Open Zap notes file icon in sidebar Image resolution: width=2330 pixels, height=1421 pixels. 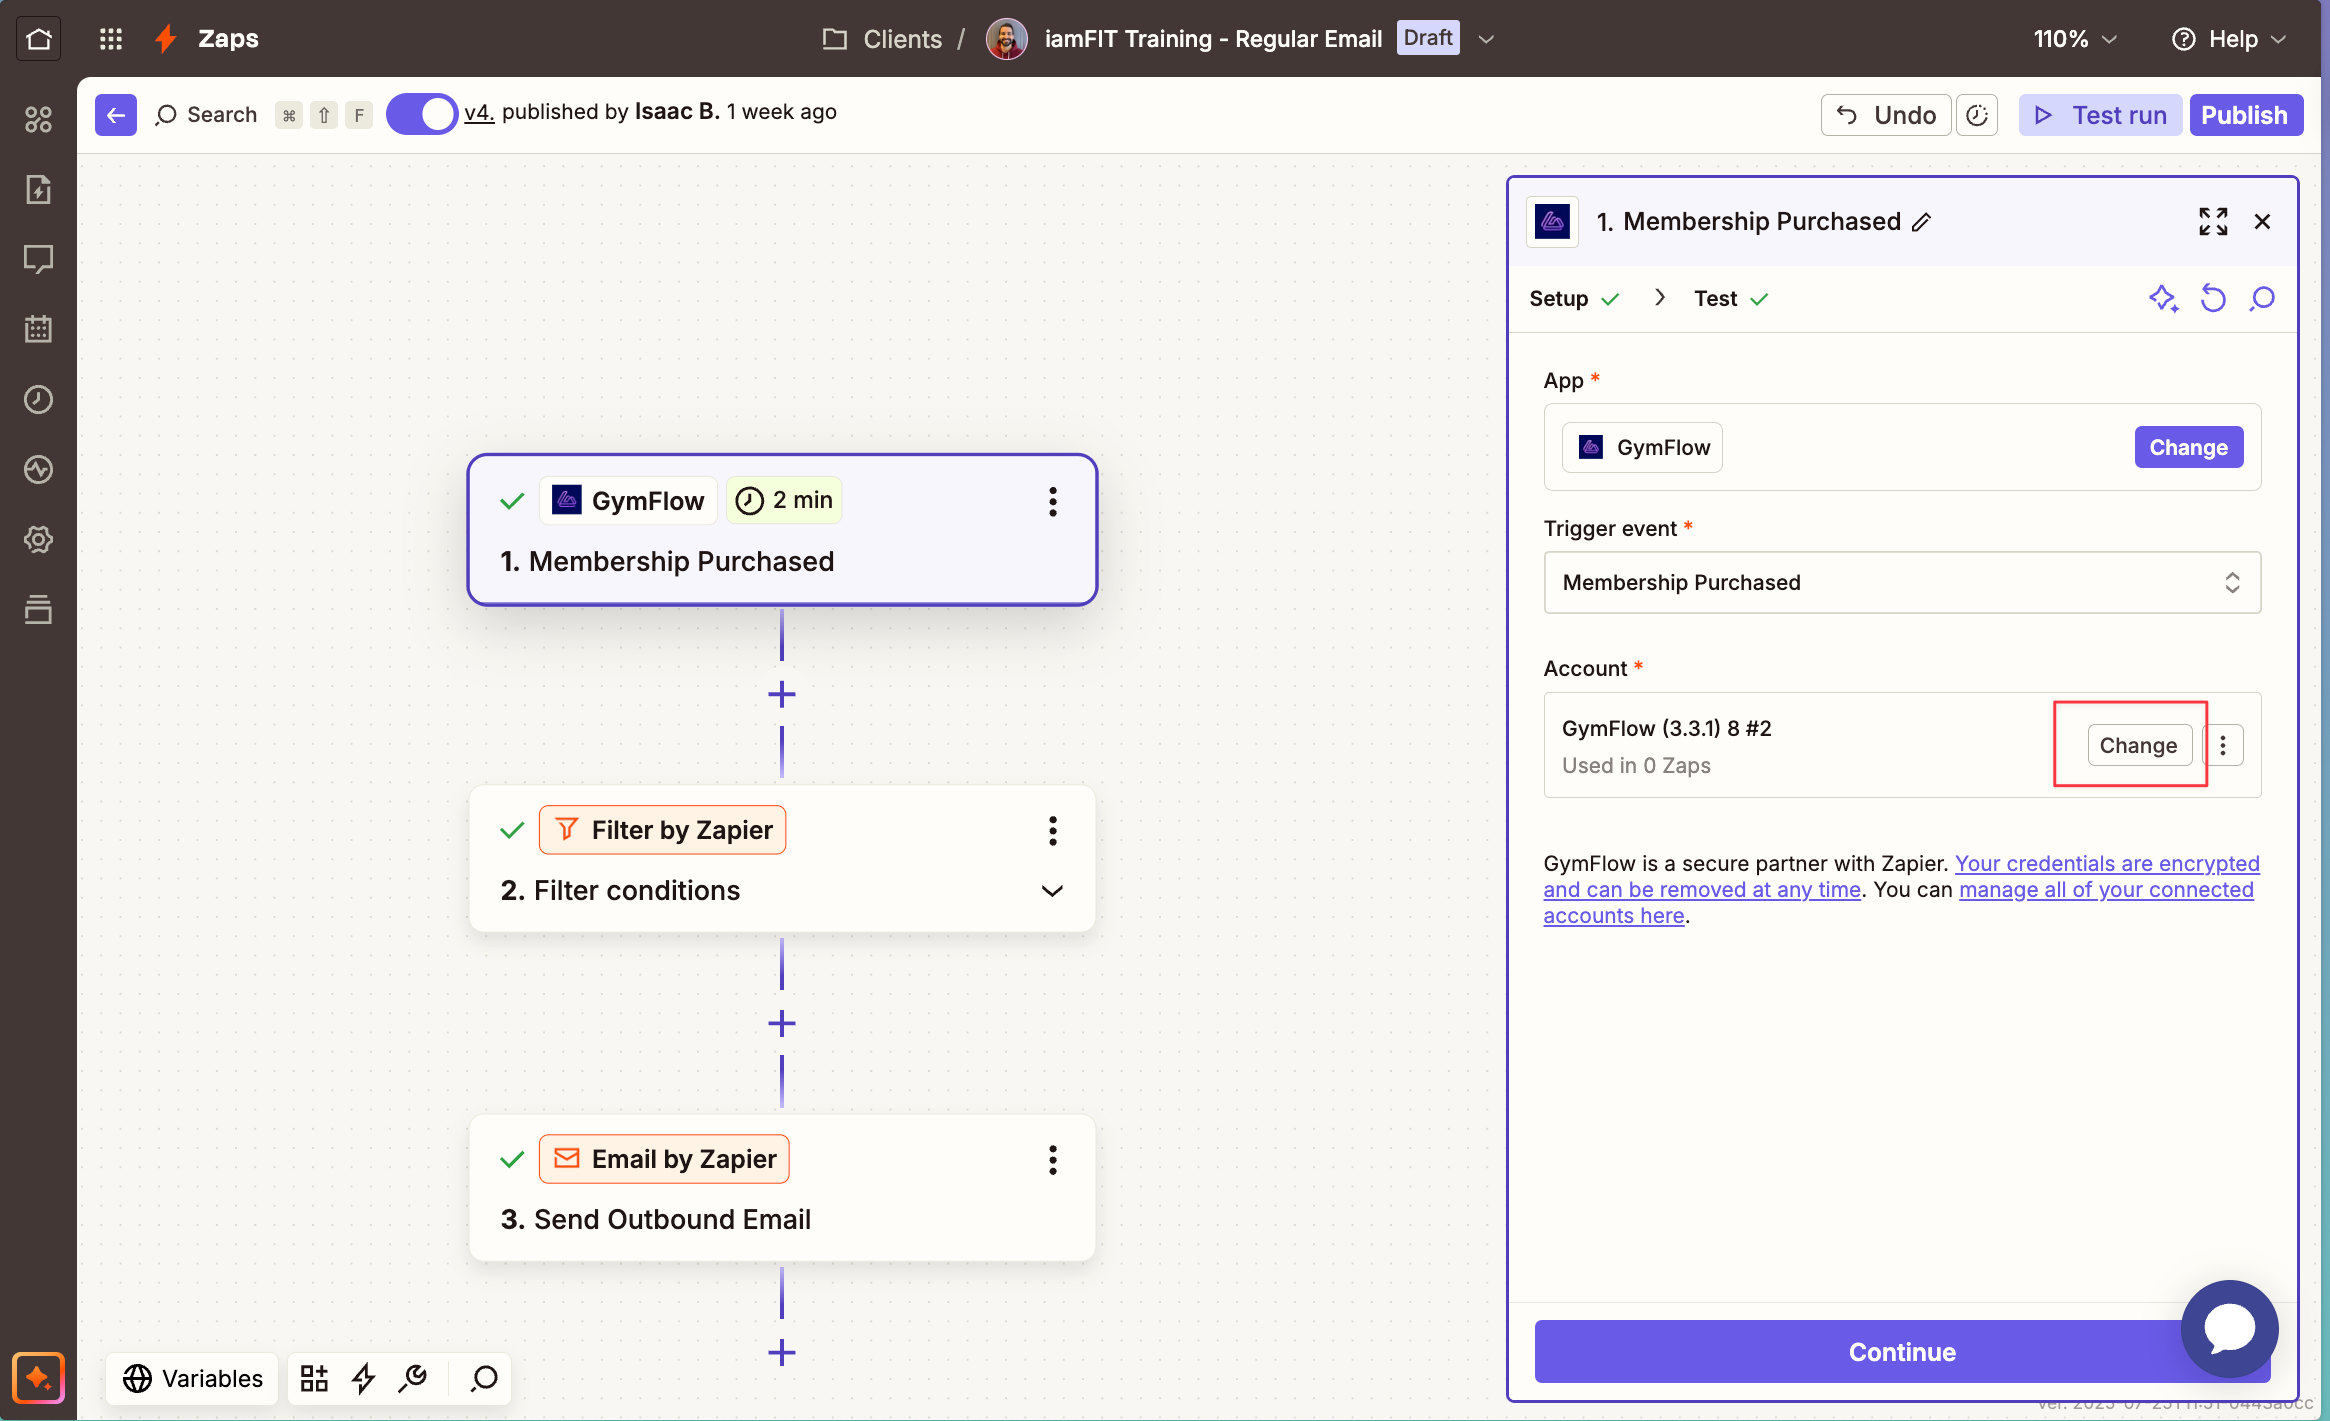click(x=38, y=190)
